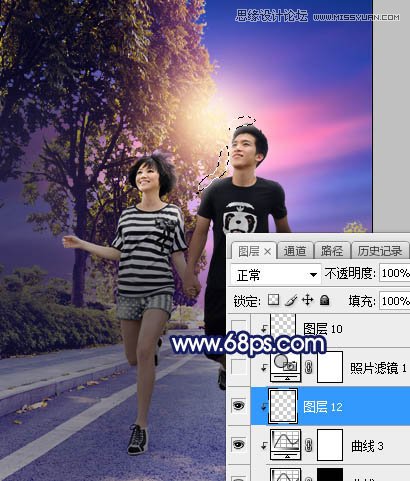Toggle lock position move icon
Screen dimensions: 410x481
pyautogui.click(x=307, y=300)
